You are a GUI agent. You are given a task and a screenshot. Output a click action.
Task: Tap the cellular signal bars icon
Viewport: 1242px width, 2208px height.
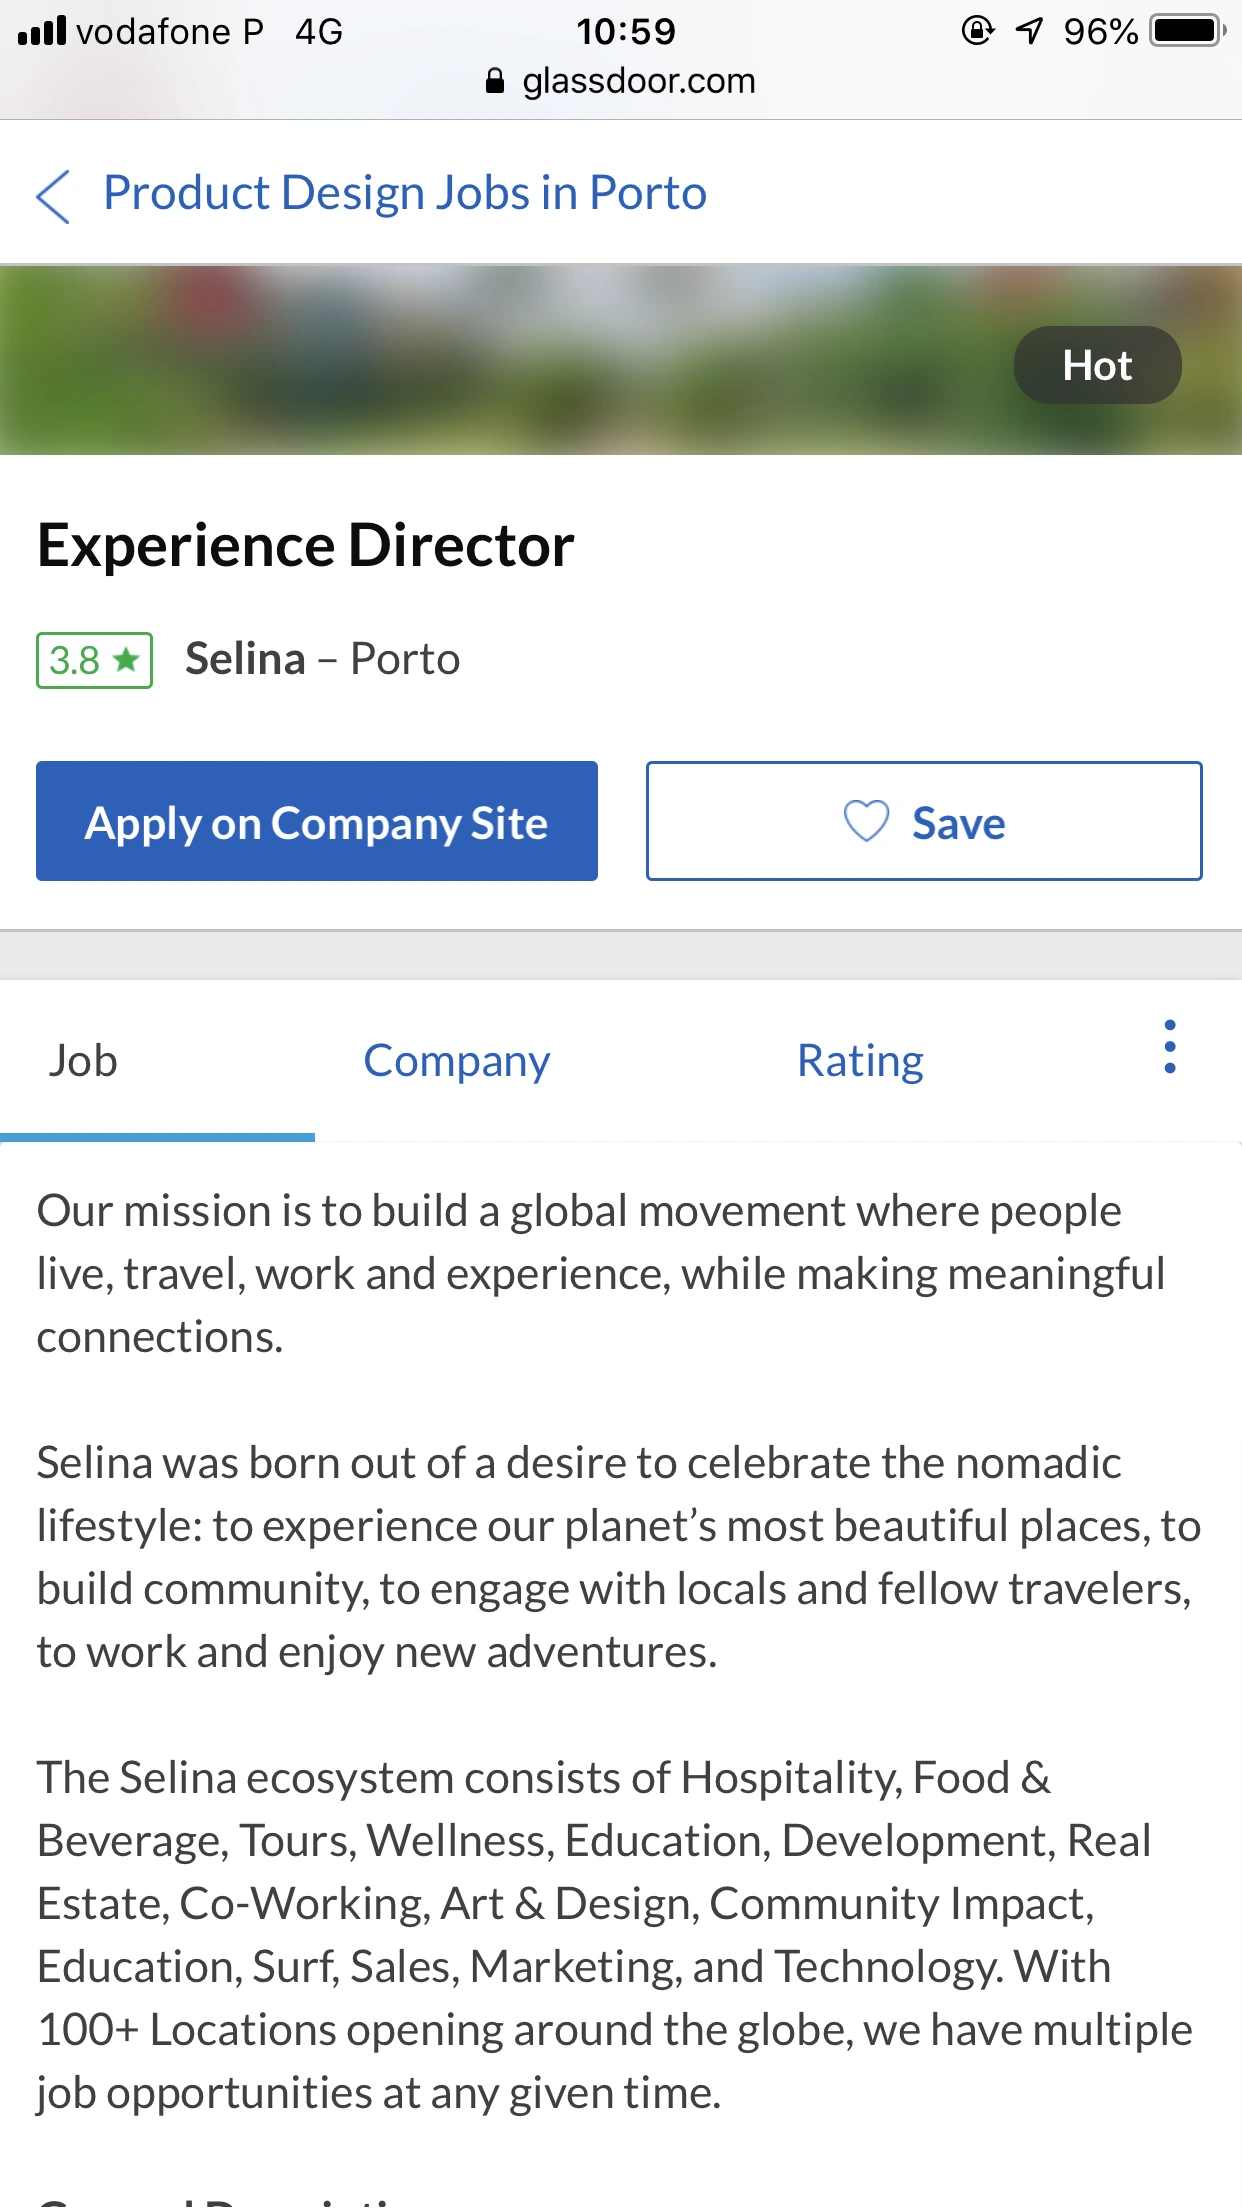[x=41, y=31]
